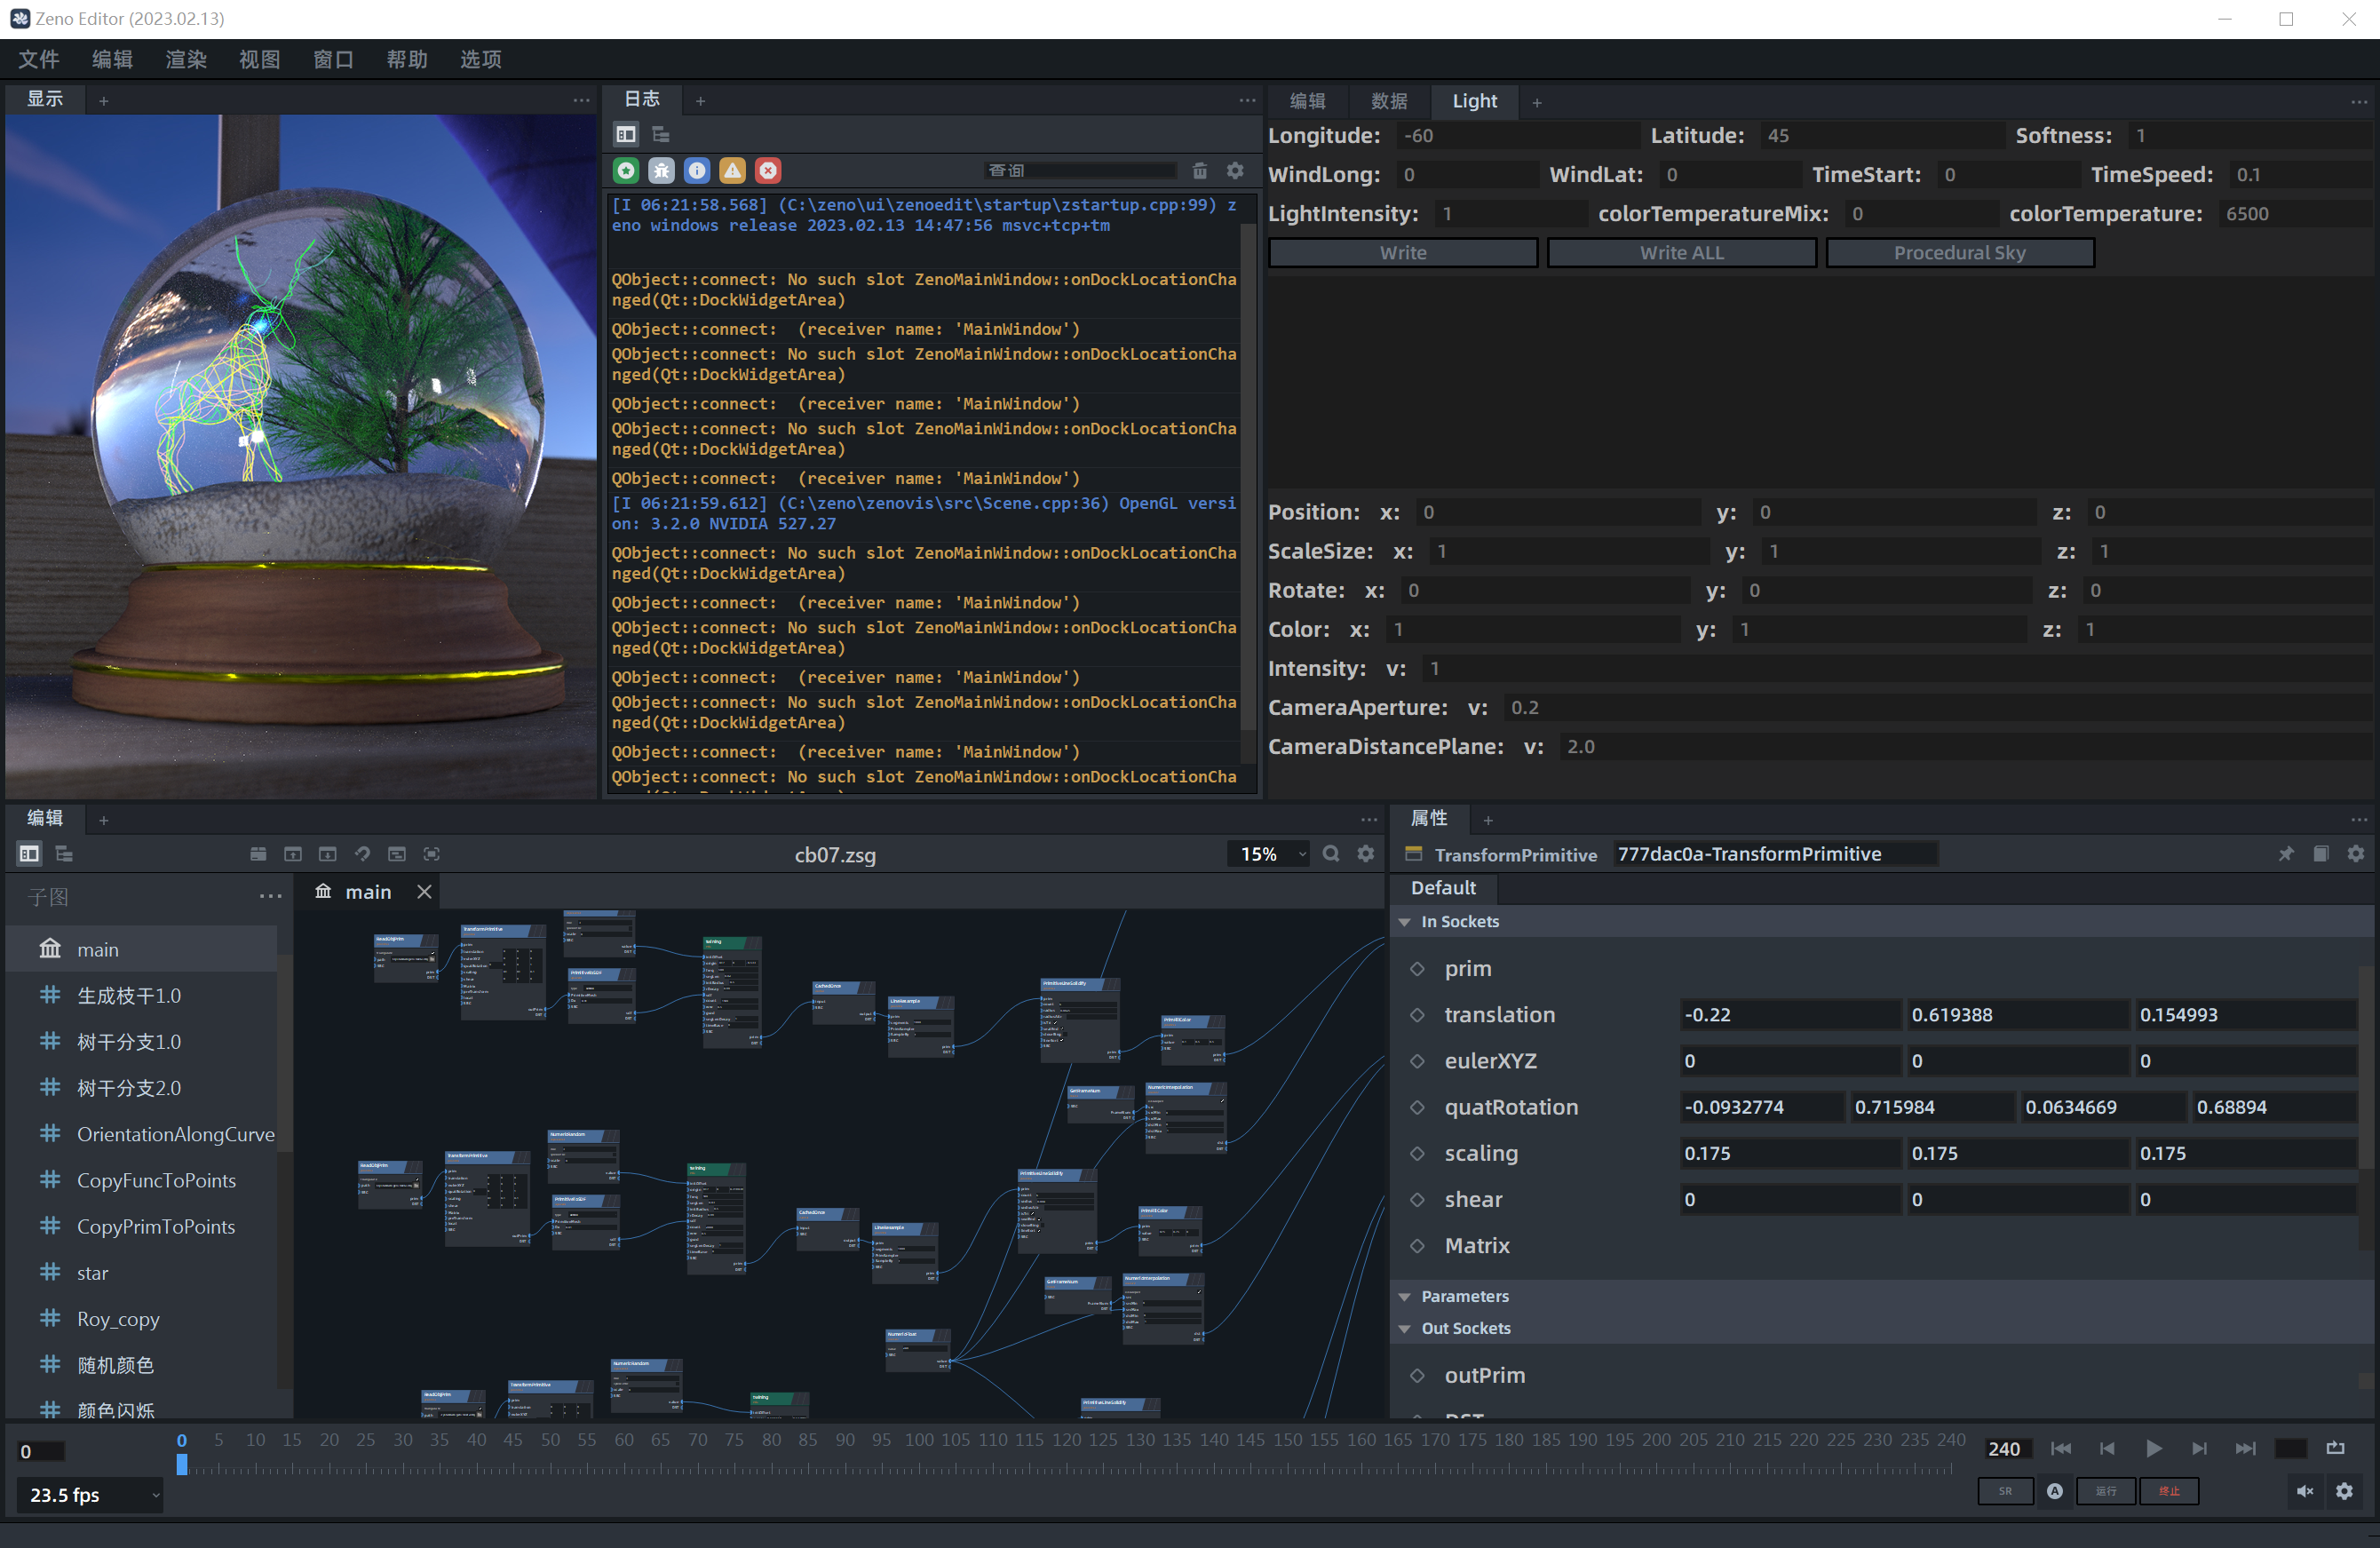Click the unfold icon with up arrow
The image size is (2380, 1548).
(x=293, y=853)
